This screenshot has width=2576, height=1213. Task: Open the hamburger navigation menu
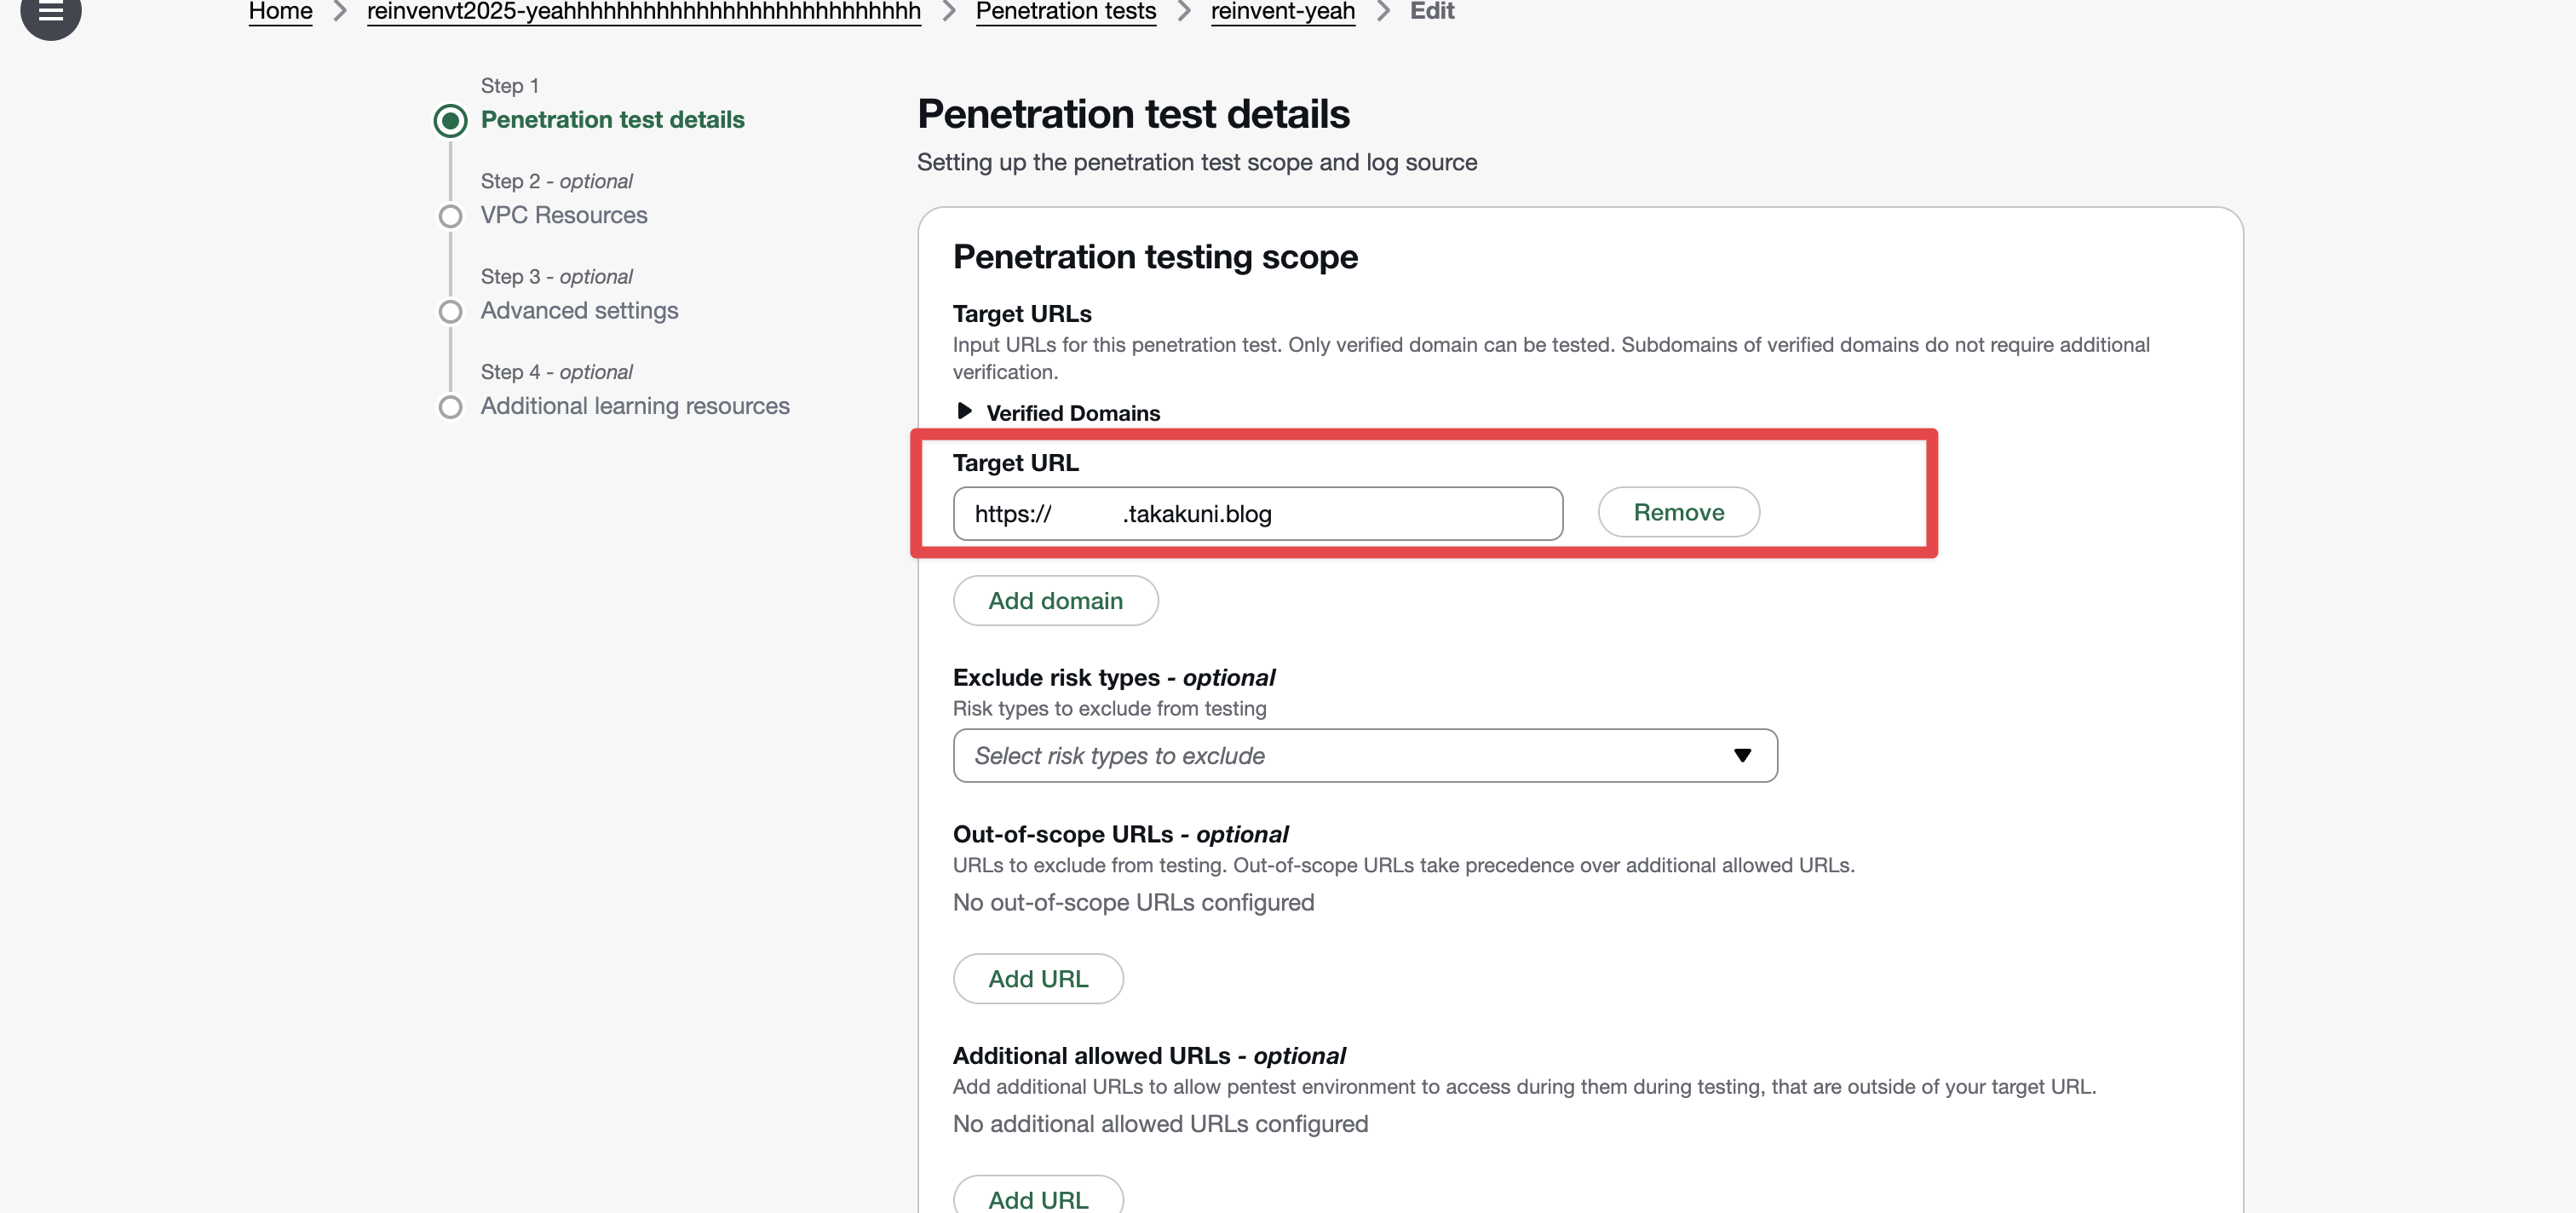pyautogui.click(x=50, y=12)
